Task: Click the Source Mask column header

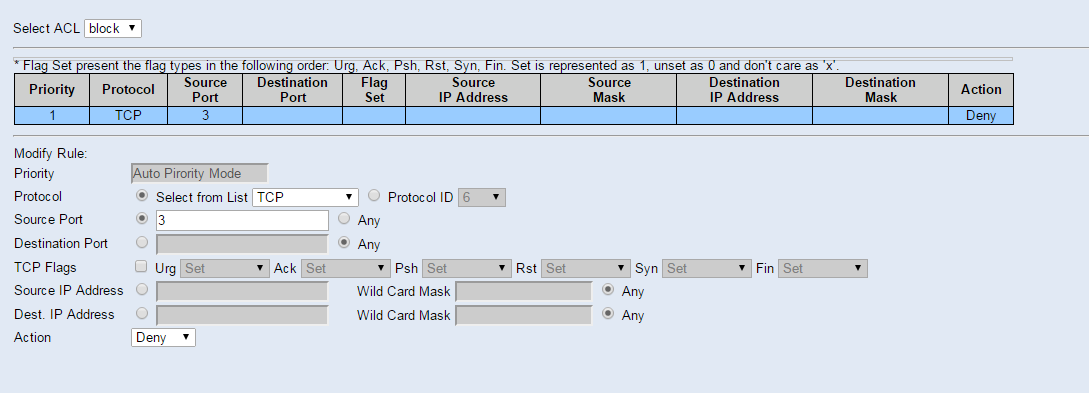Action: click(x=608, y=90)
